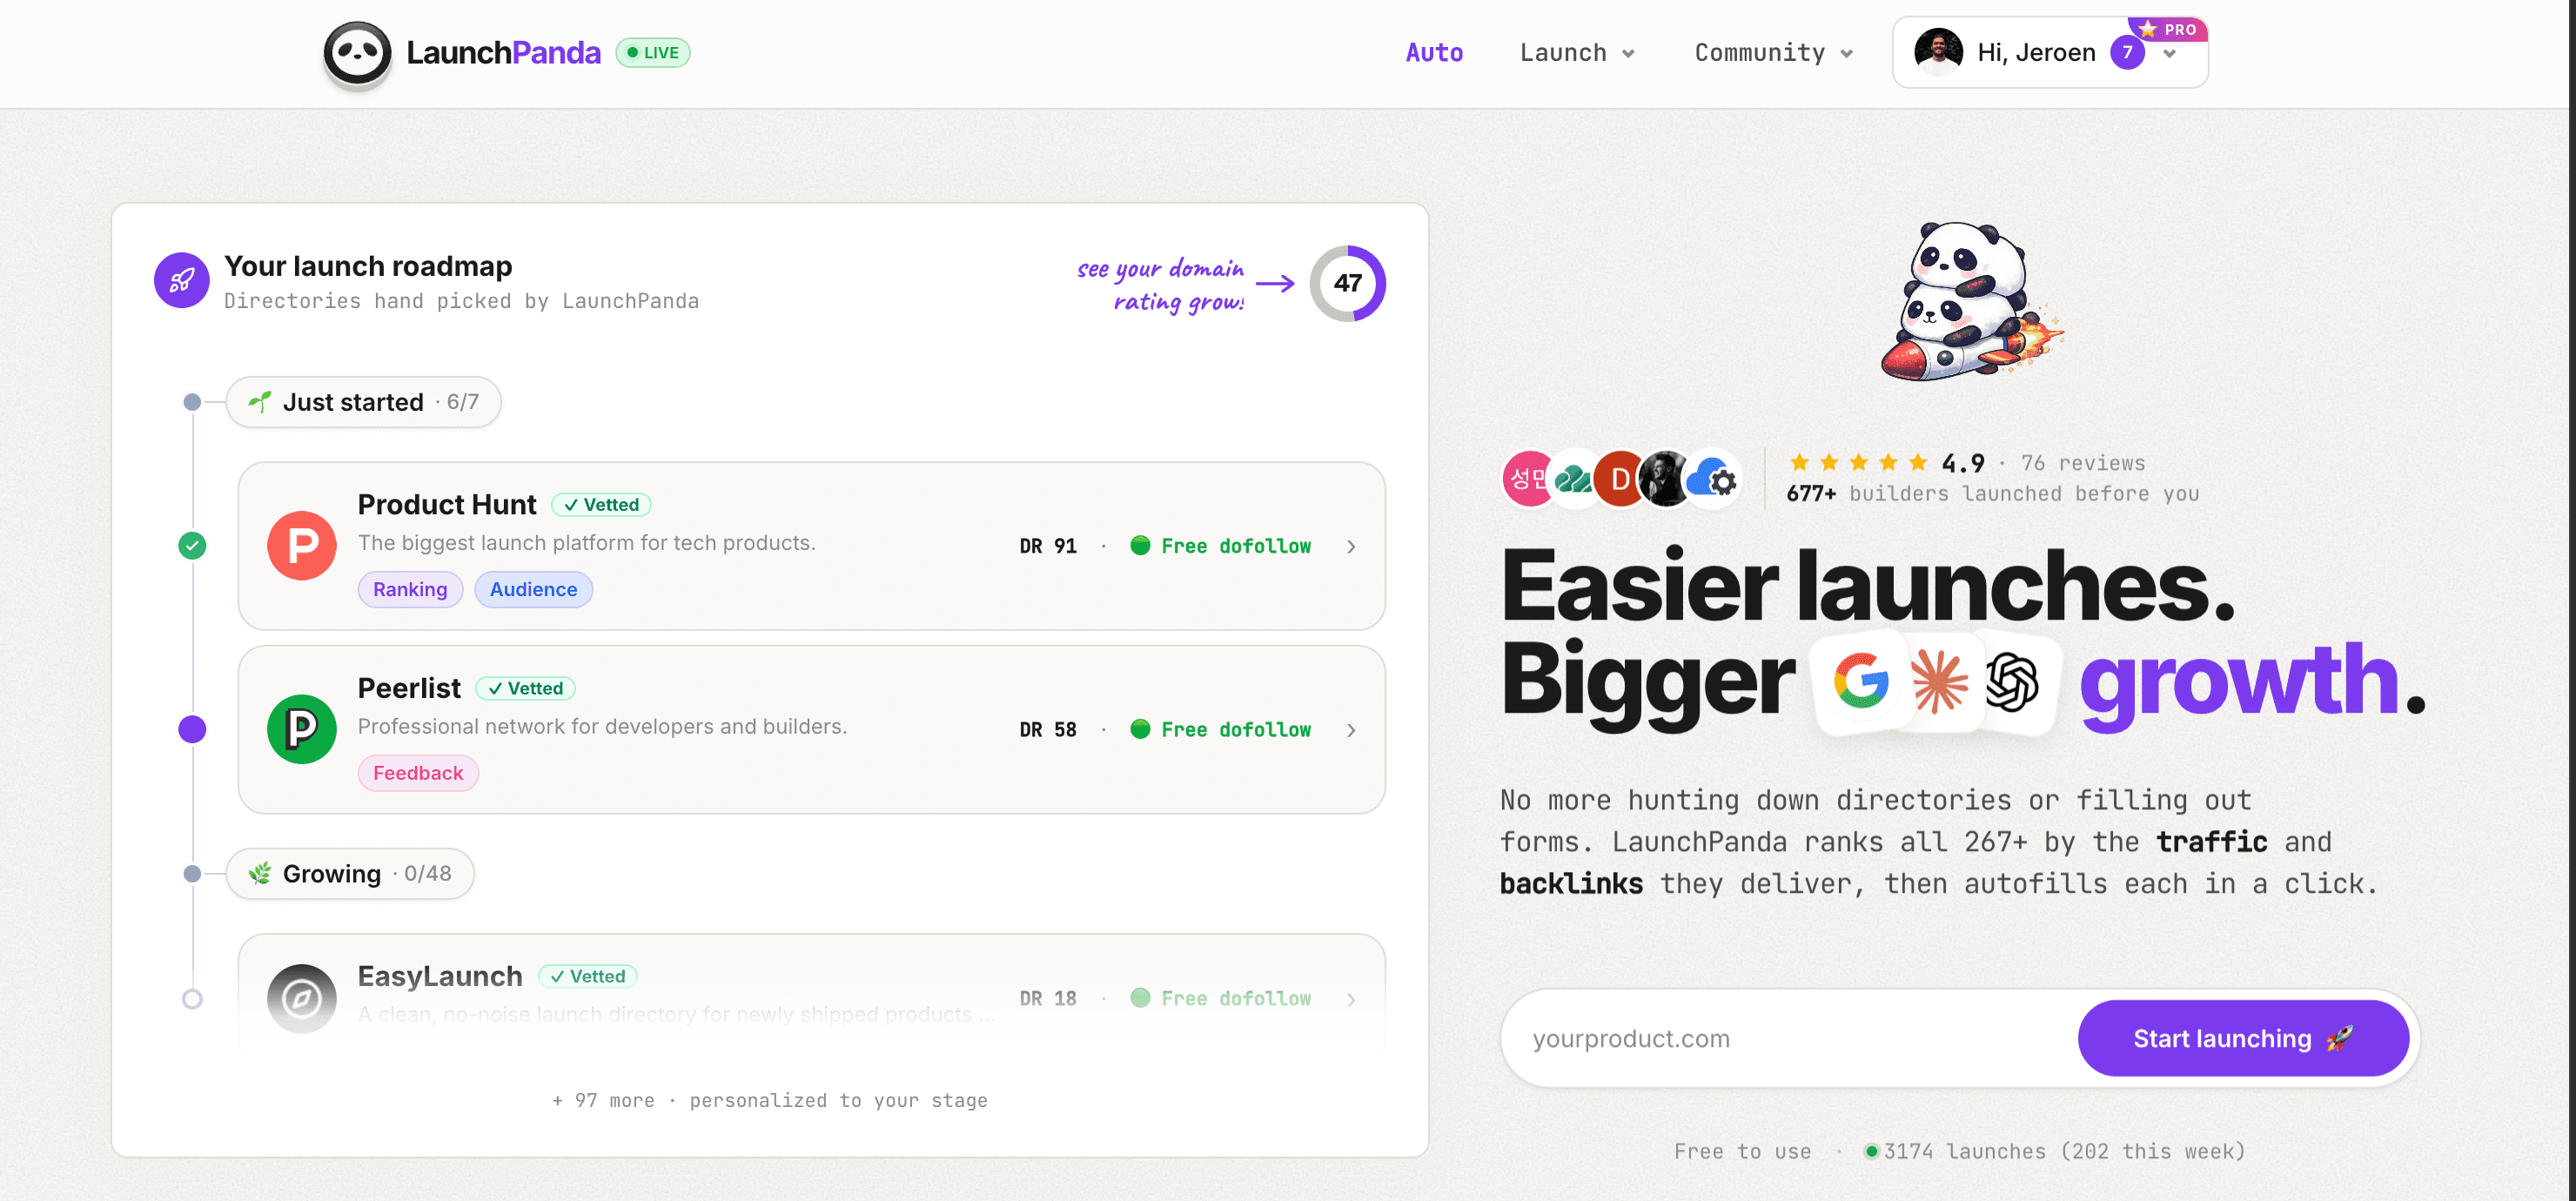Click the OpenAI knot icon in headline
Viewport: 2576px width, 1201px height.
[x=2011, y=682]
